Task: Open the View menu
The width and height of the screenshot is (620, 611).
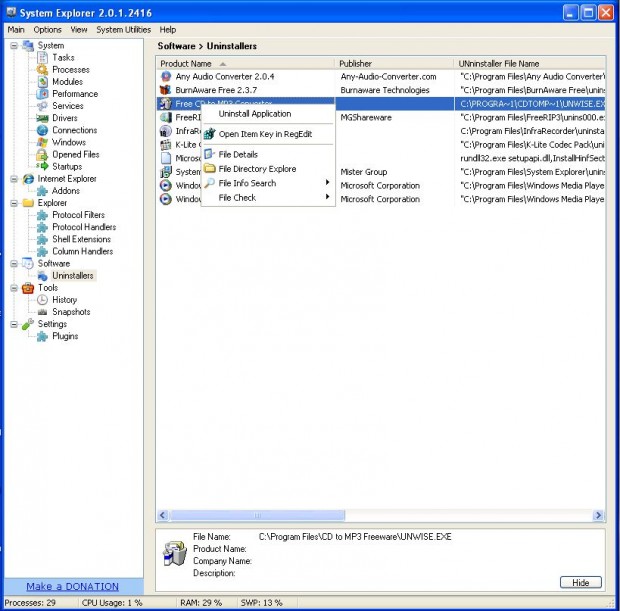Action: [x=79, y=30]
